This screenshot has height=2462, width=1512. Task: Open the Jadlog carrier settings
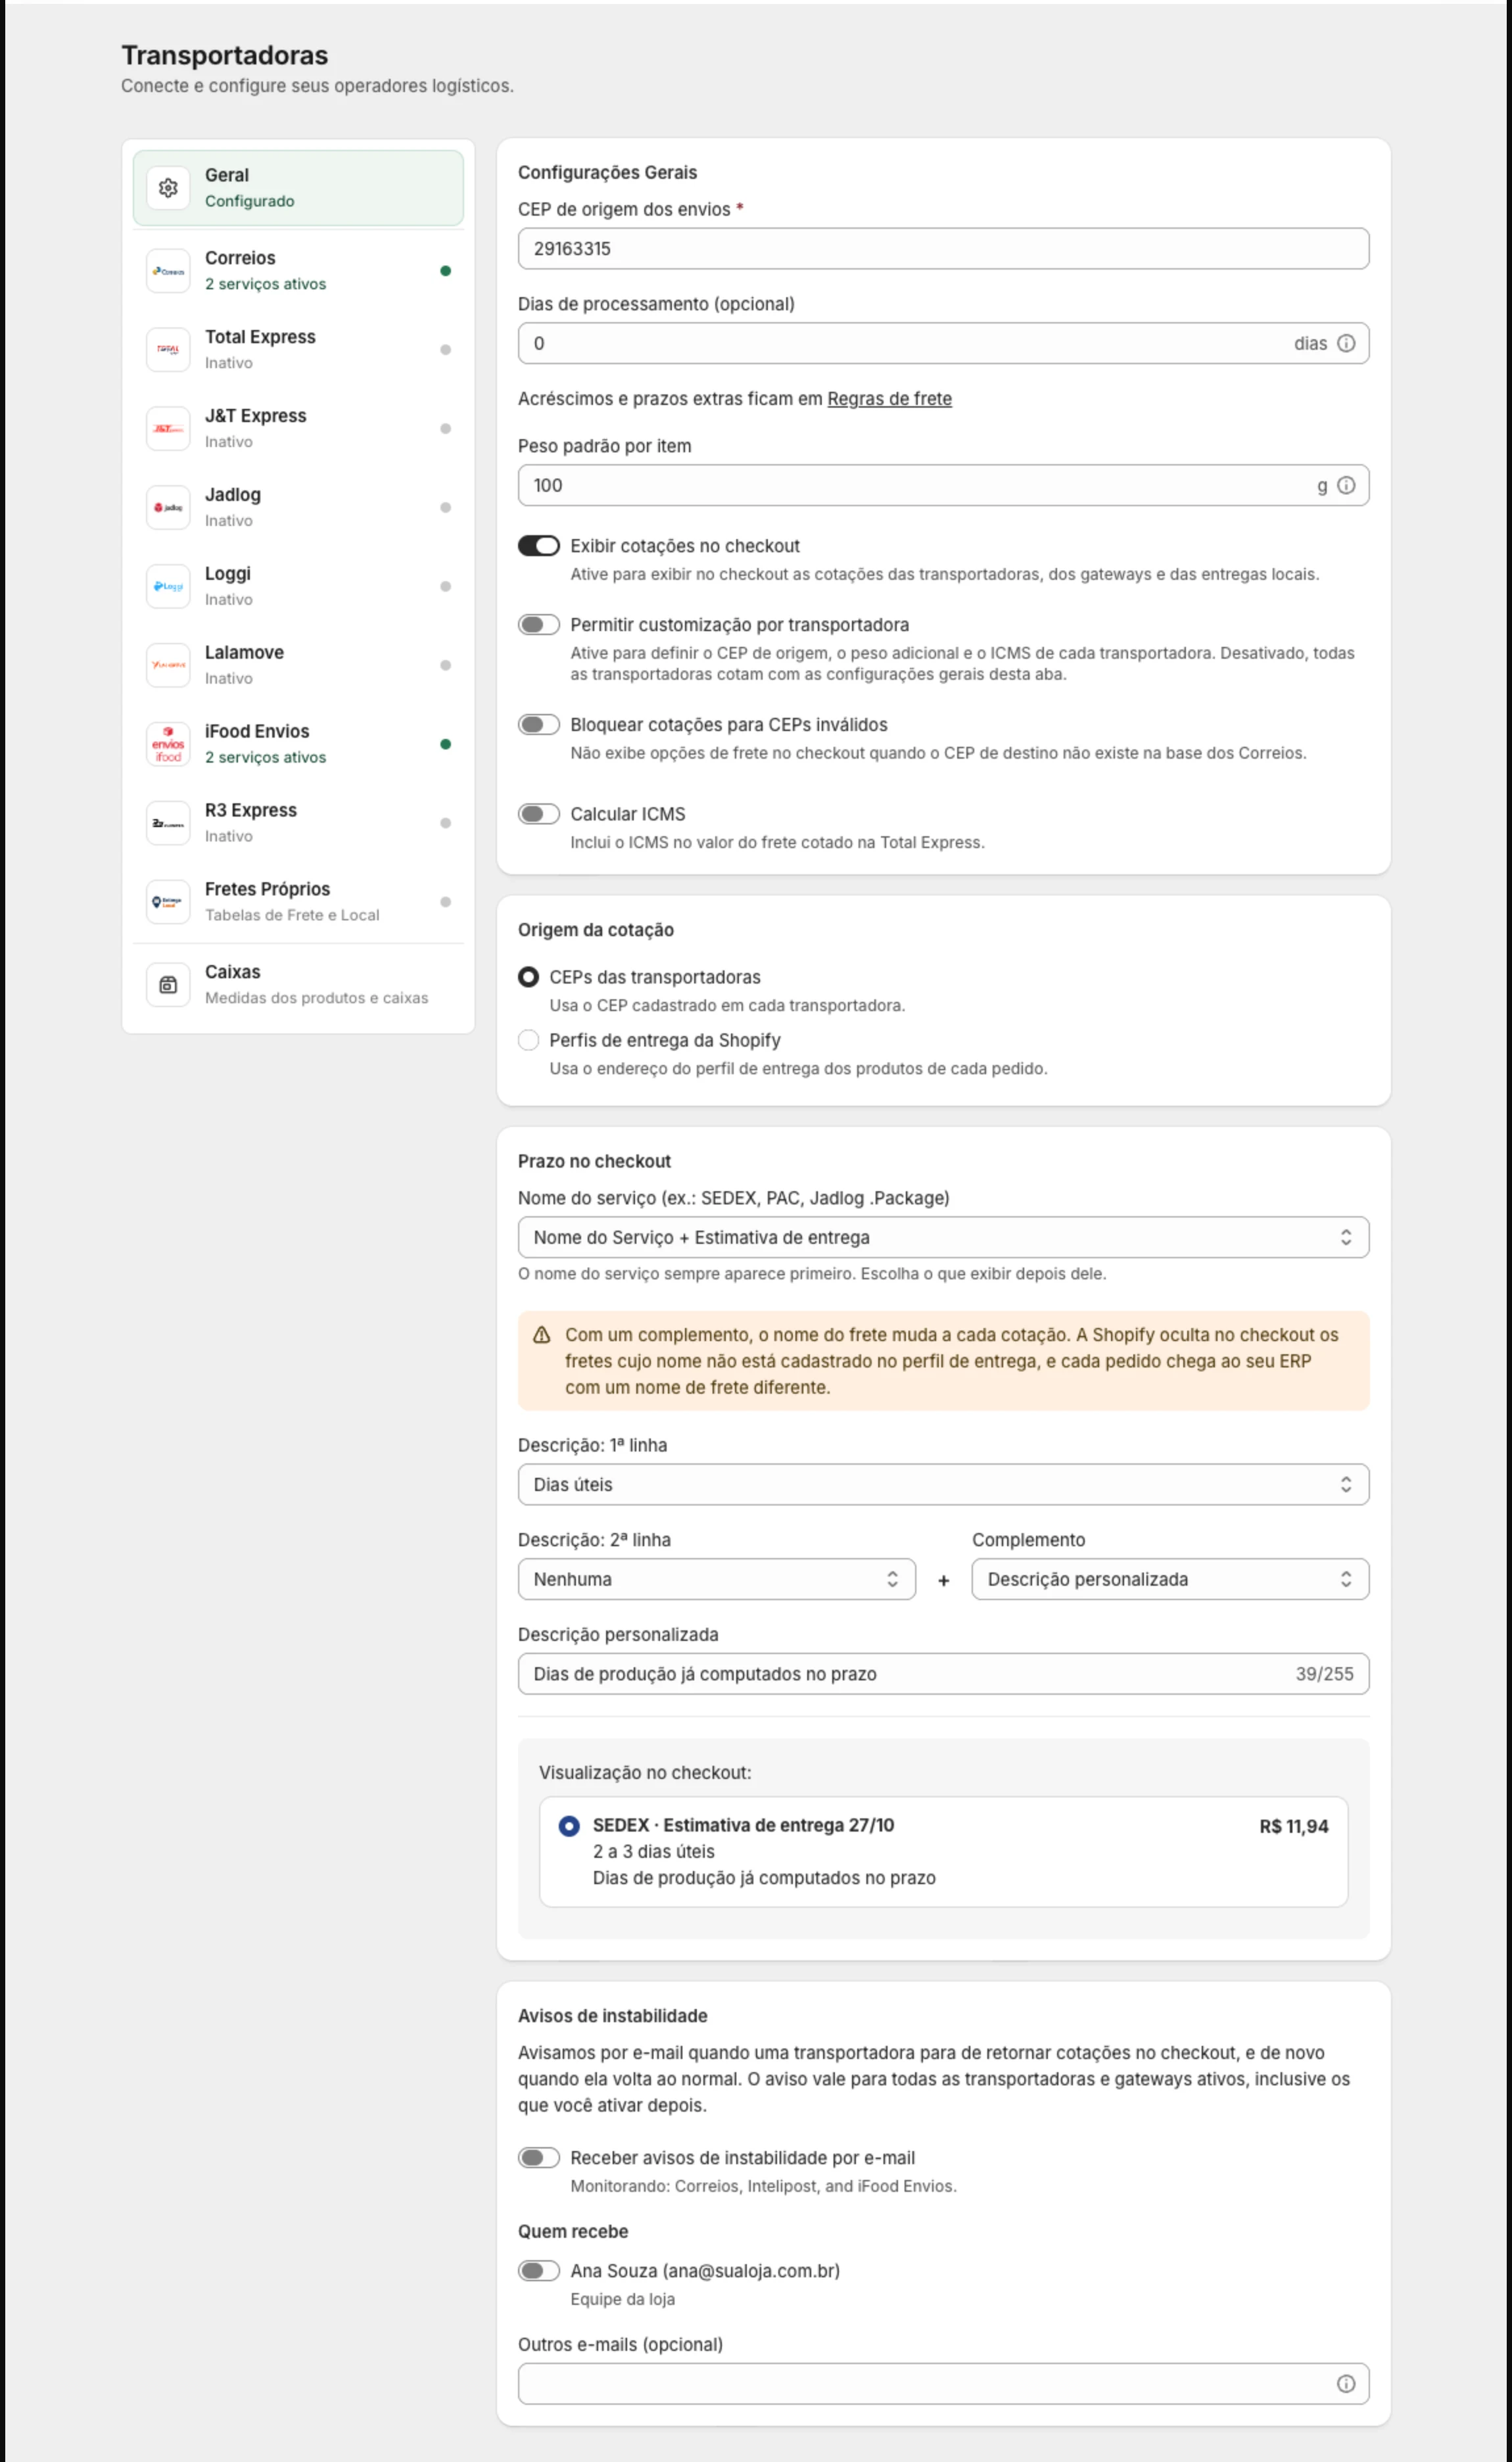298,508
